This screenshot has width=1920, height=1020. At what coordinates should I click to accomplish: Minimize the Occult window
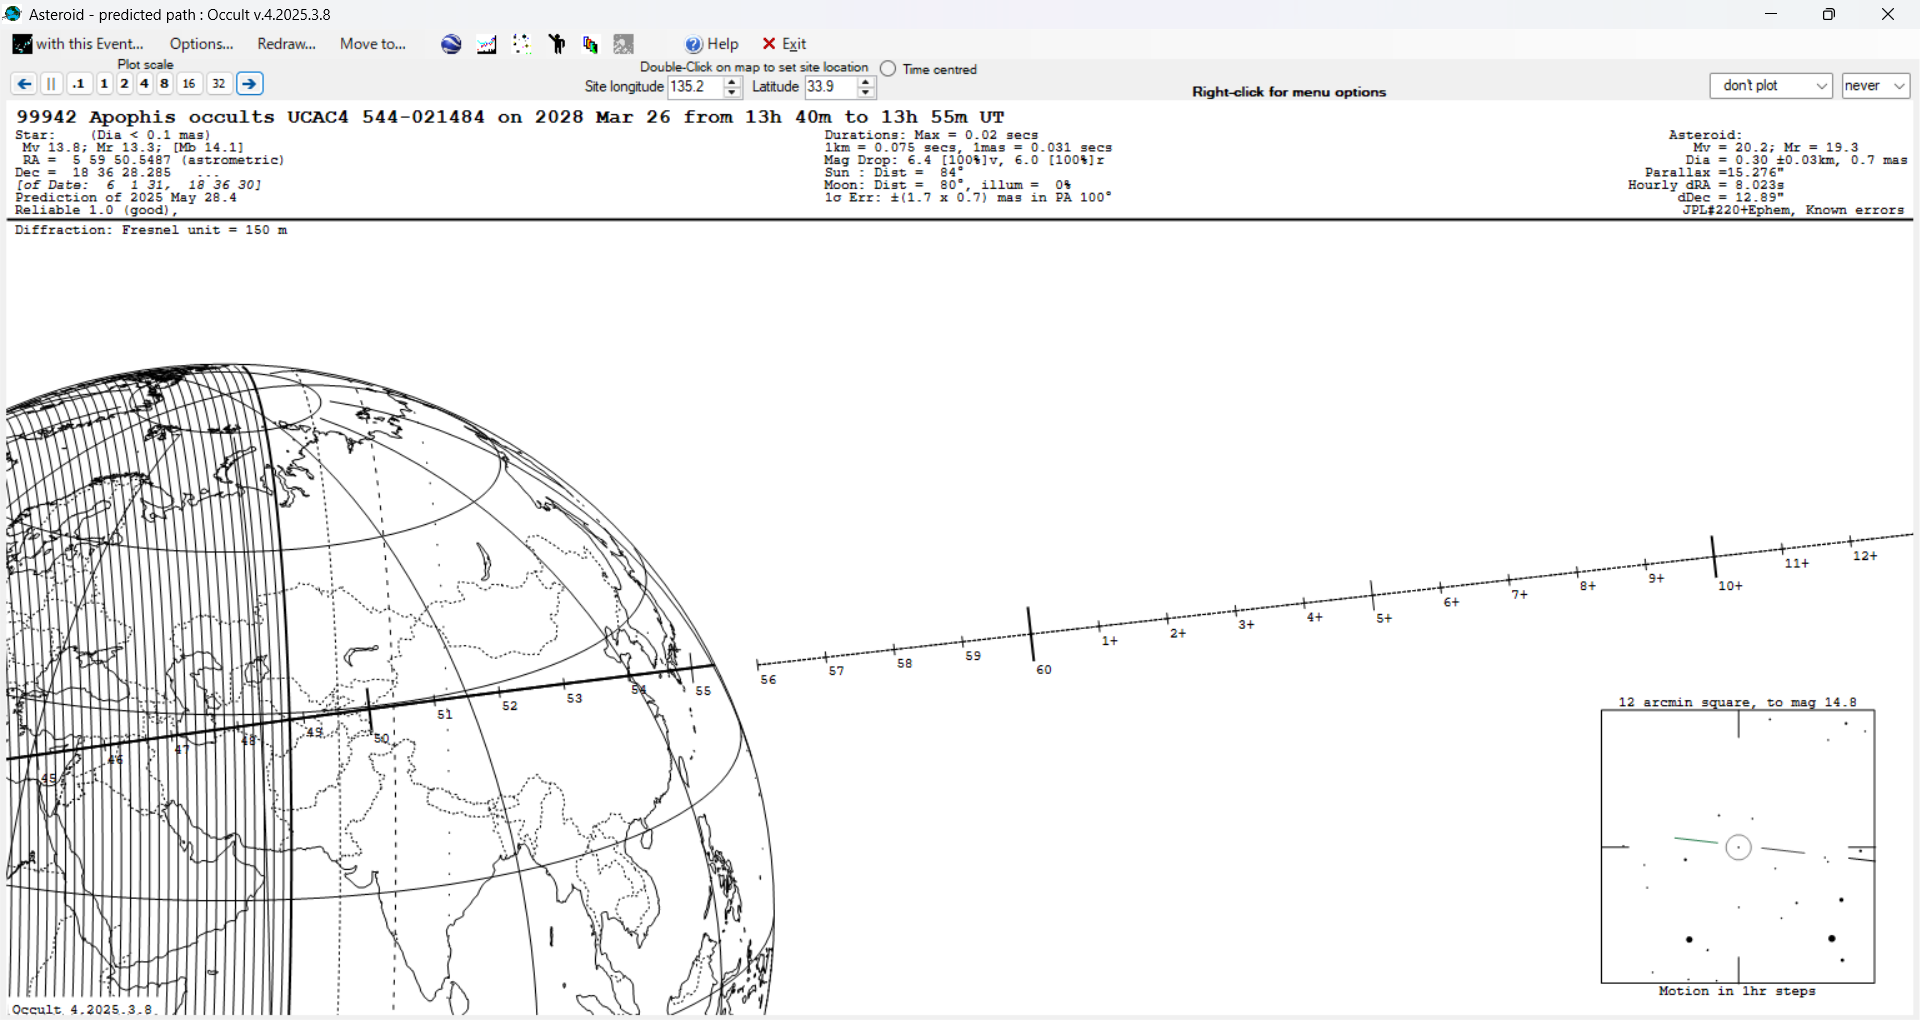1771,14
